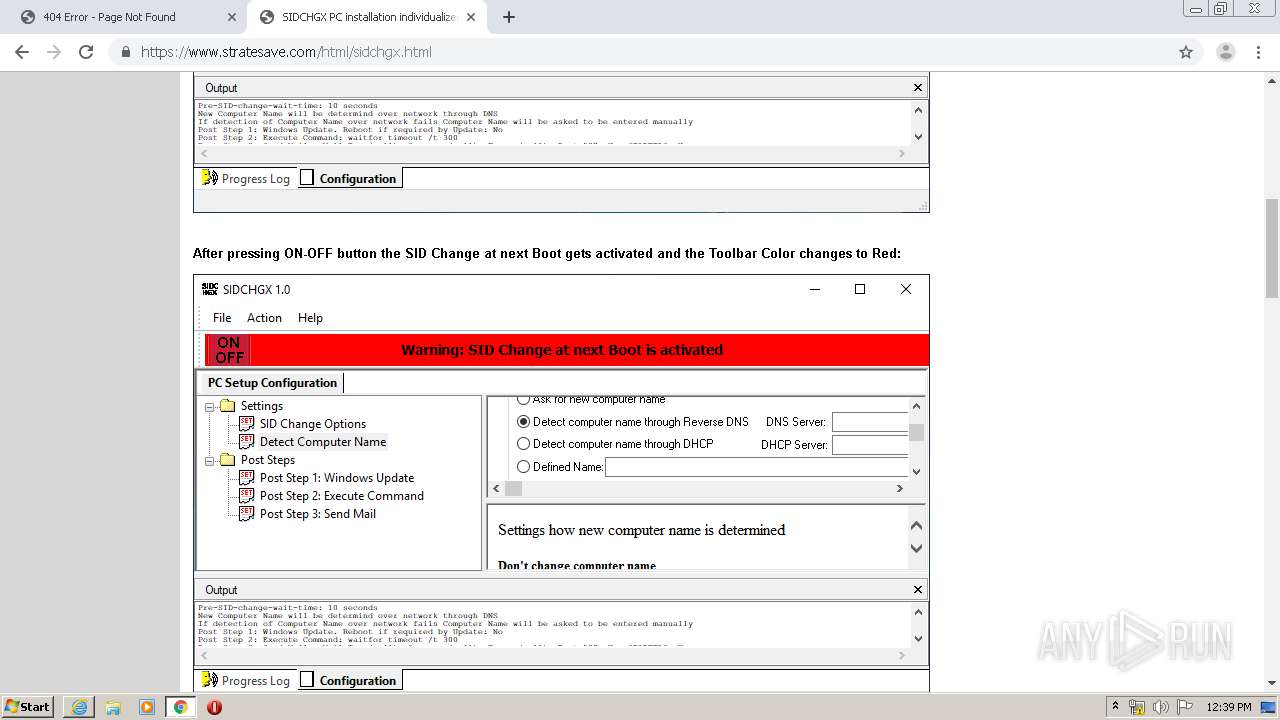The height and width of the screenshot is (720, 1280).
Task: Click the taskbar clock 12:39 PM
Action: (1229, 707)
